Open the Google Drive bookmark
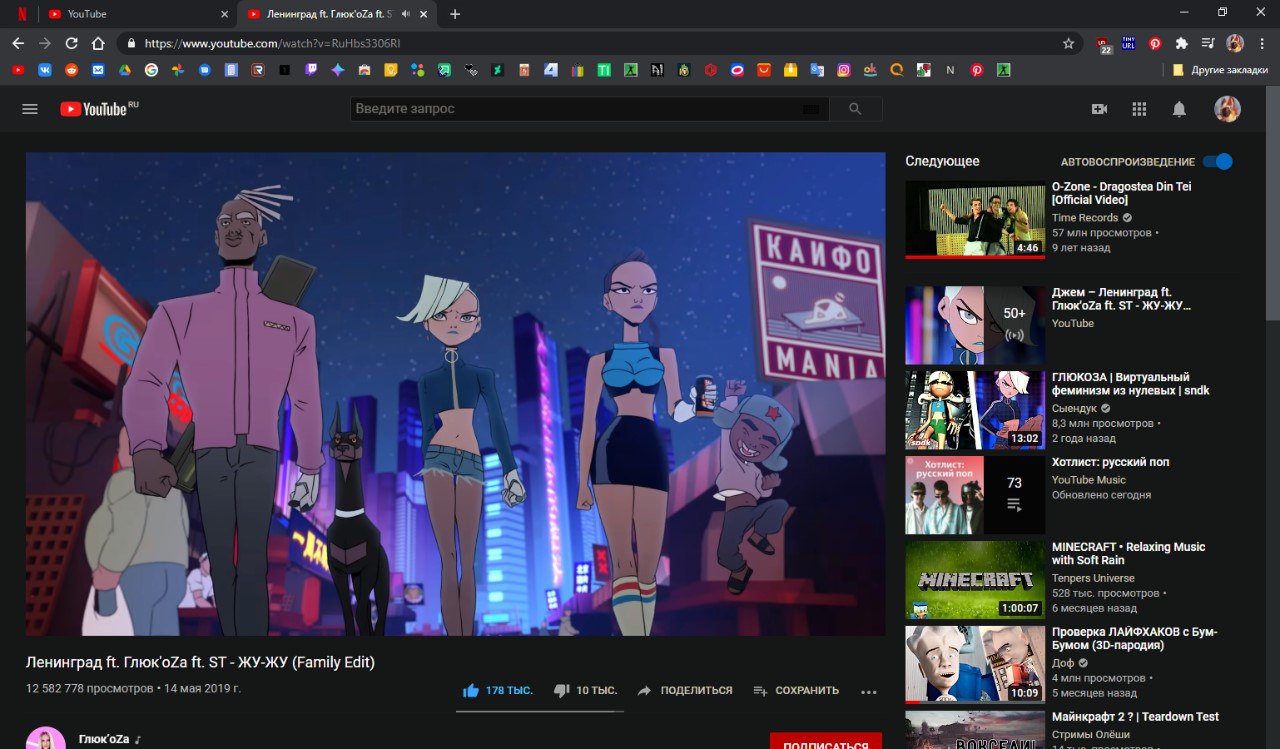 [125, 70]
